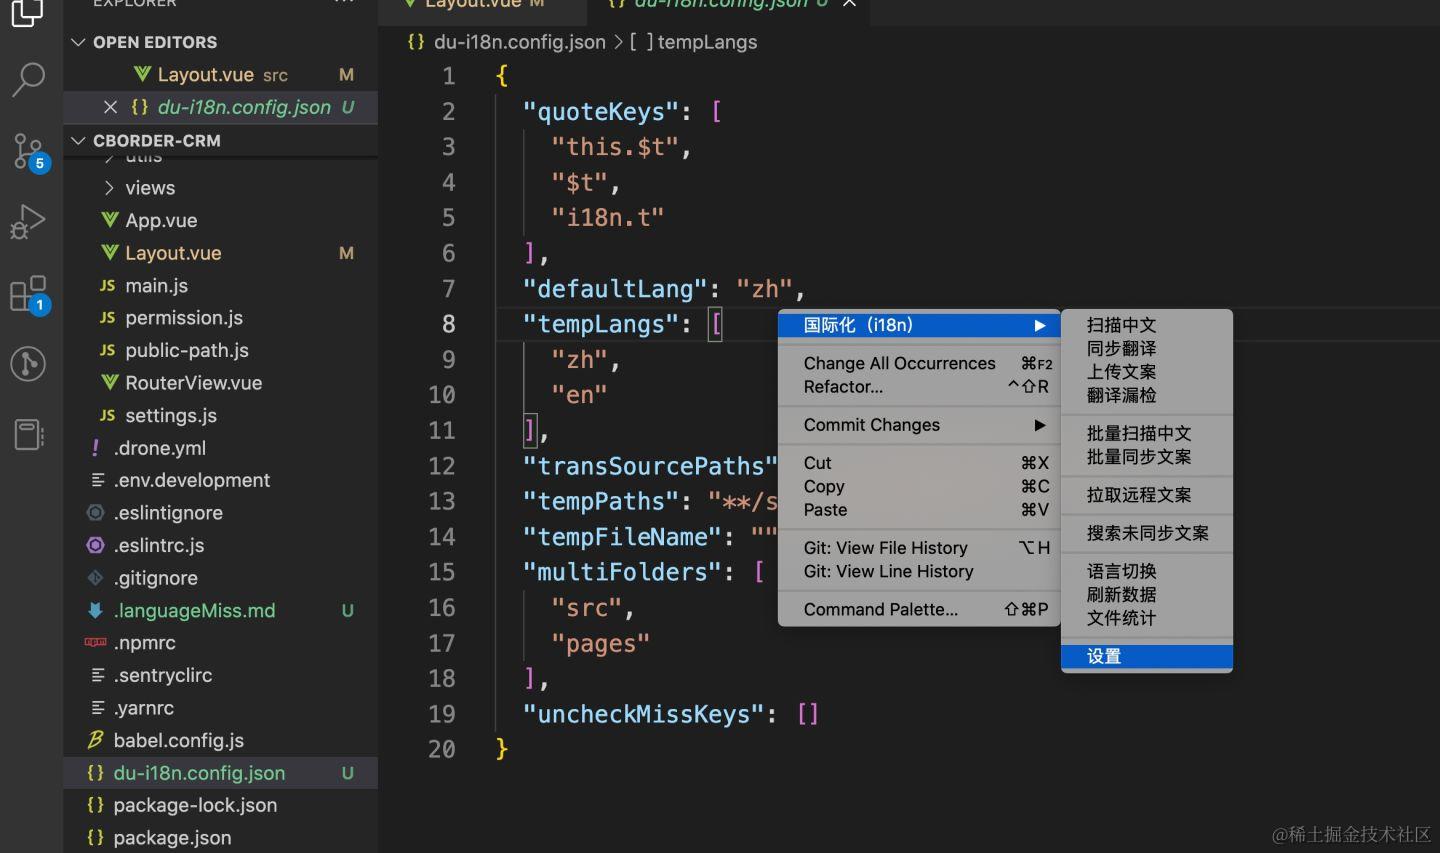Open the Explorer view in the activity bar
Viewport: 1440px width, 853px height.
[x=29, y=15]
